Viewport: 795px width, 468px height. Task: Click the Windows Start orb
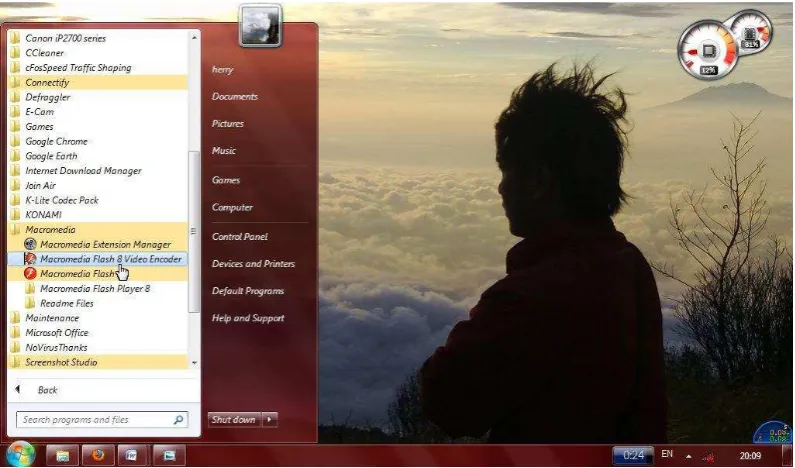(20, 453)
